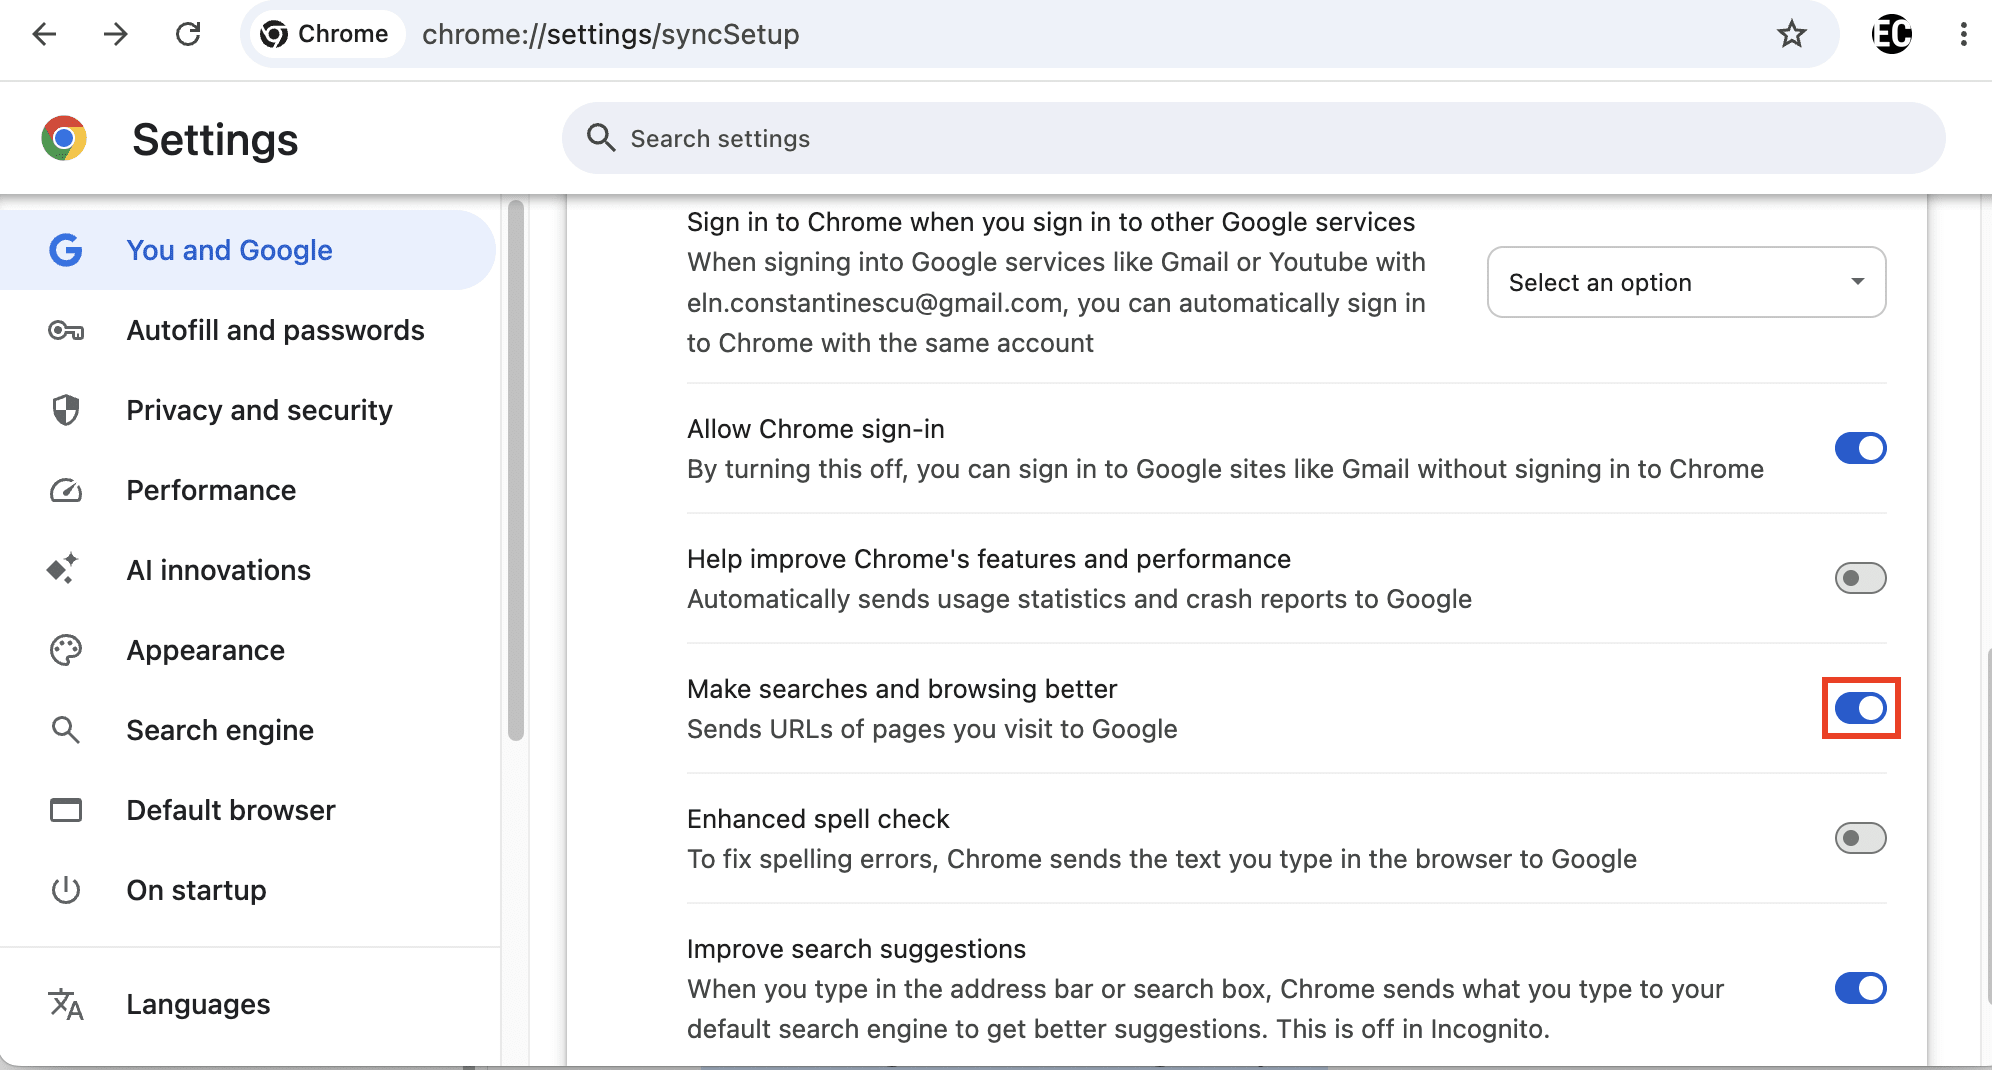Go back to the previous page

pos(44,34)
